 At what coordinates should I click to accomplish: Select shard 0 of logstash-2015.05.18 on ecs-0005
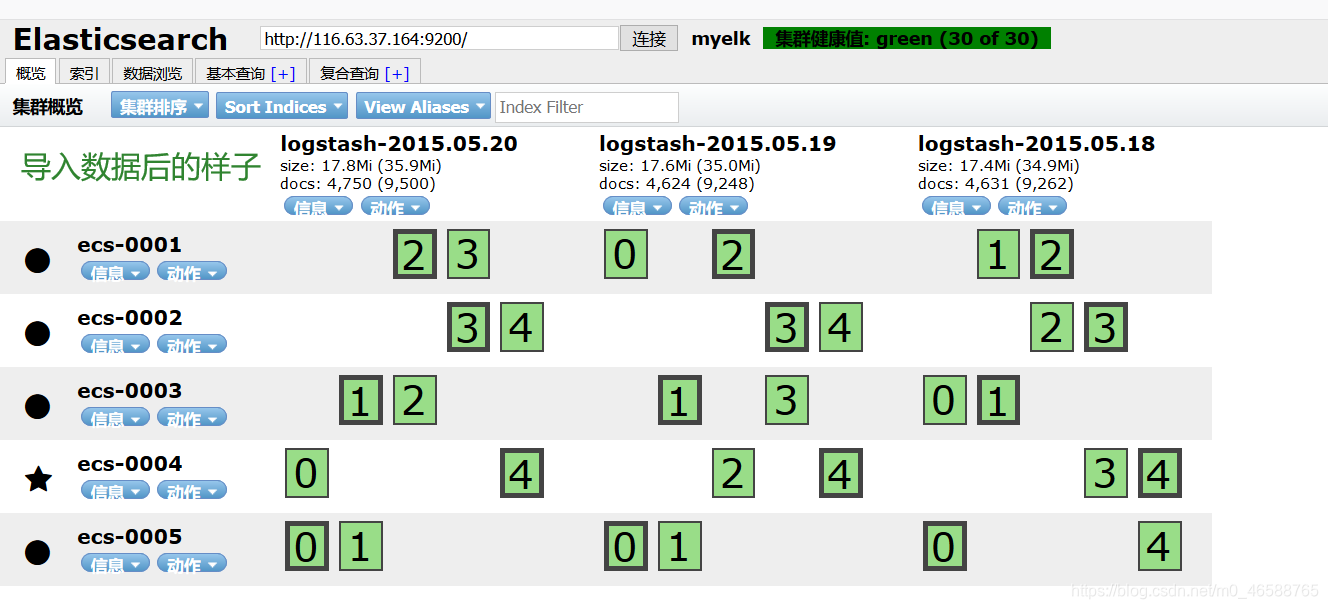click(x=945, y=546)
